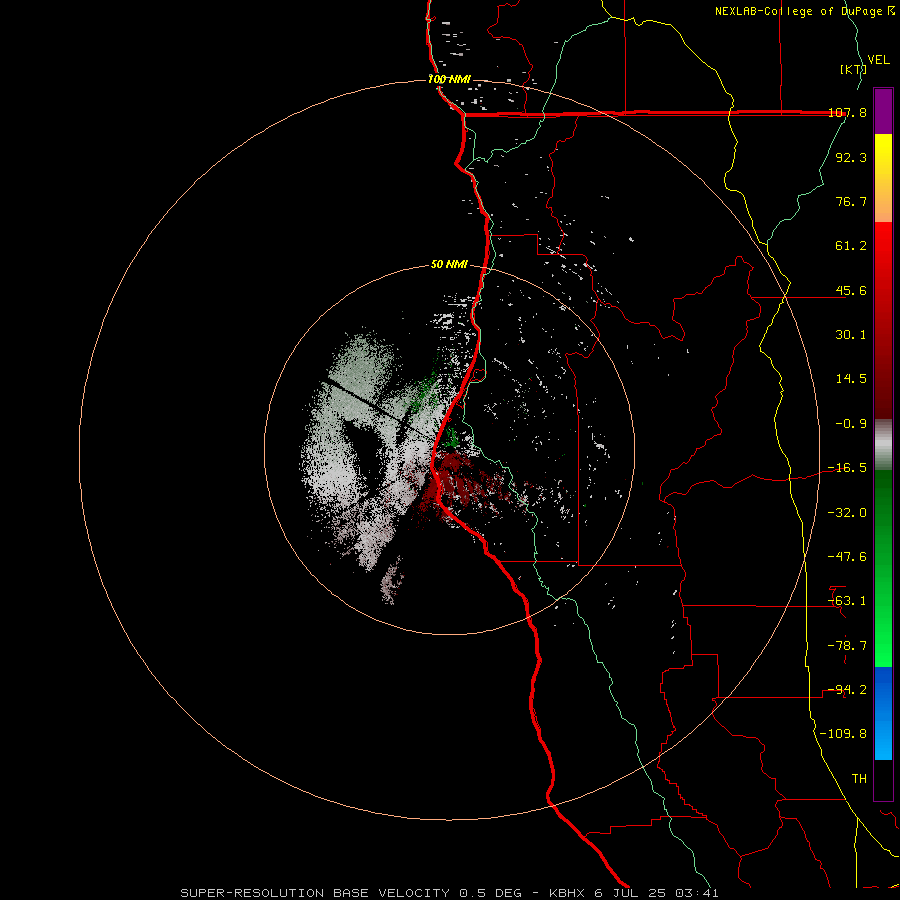Click the 92.3 scale value

(x=851, y=157)
